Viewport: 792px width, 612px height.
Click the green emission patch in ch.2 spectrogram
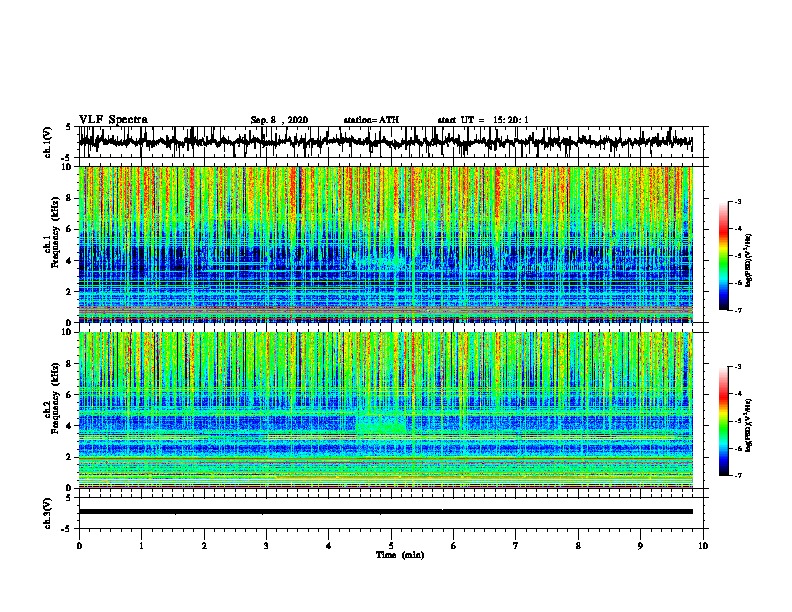381,423
